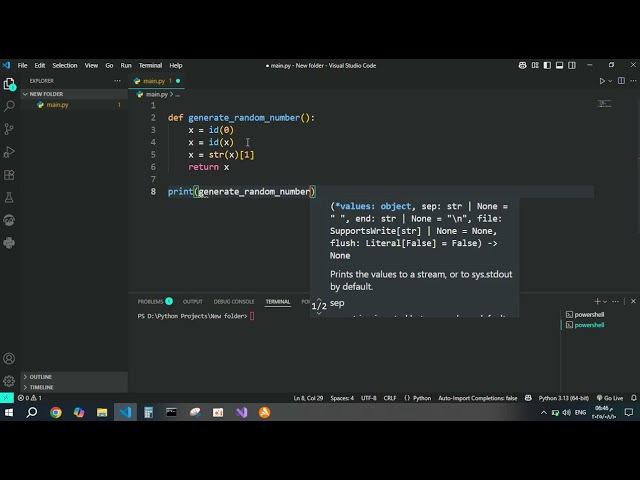Open Explorer views and more actions ellipsis

118,81
